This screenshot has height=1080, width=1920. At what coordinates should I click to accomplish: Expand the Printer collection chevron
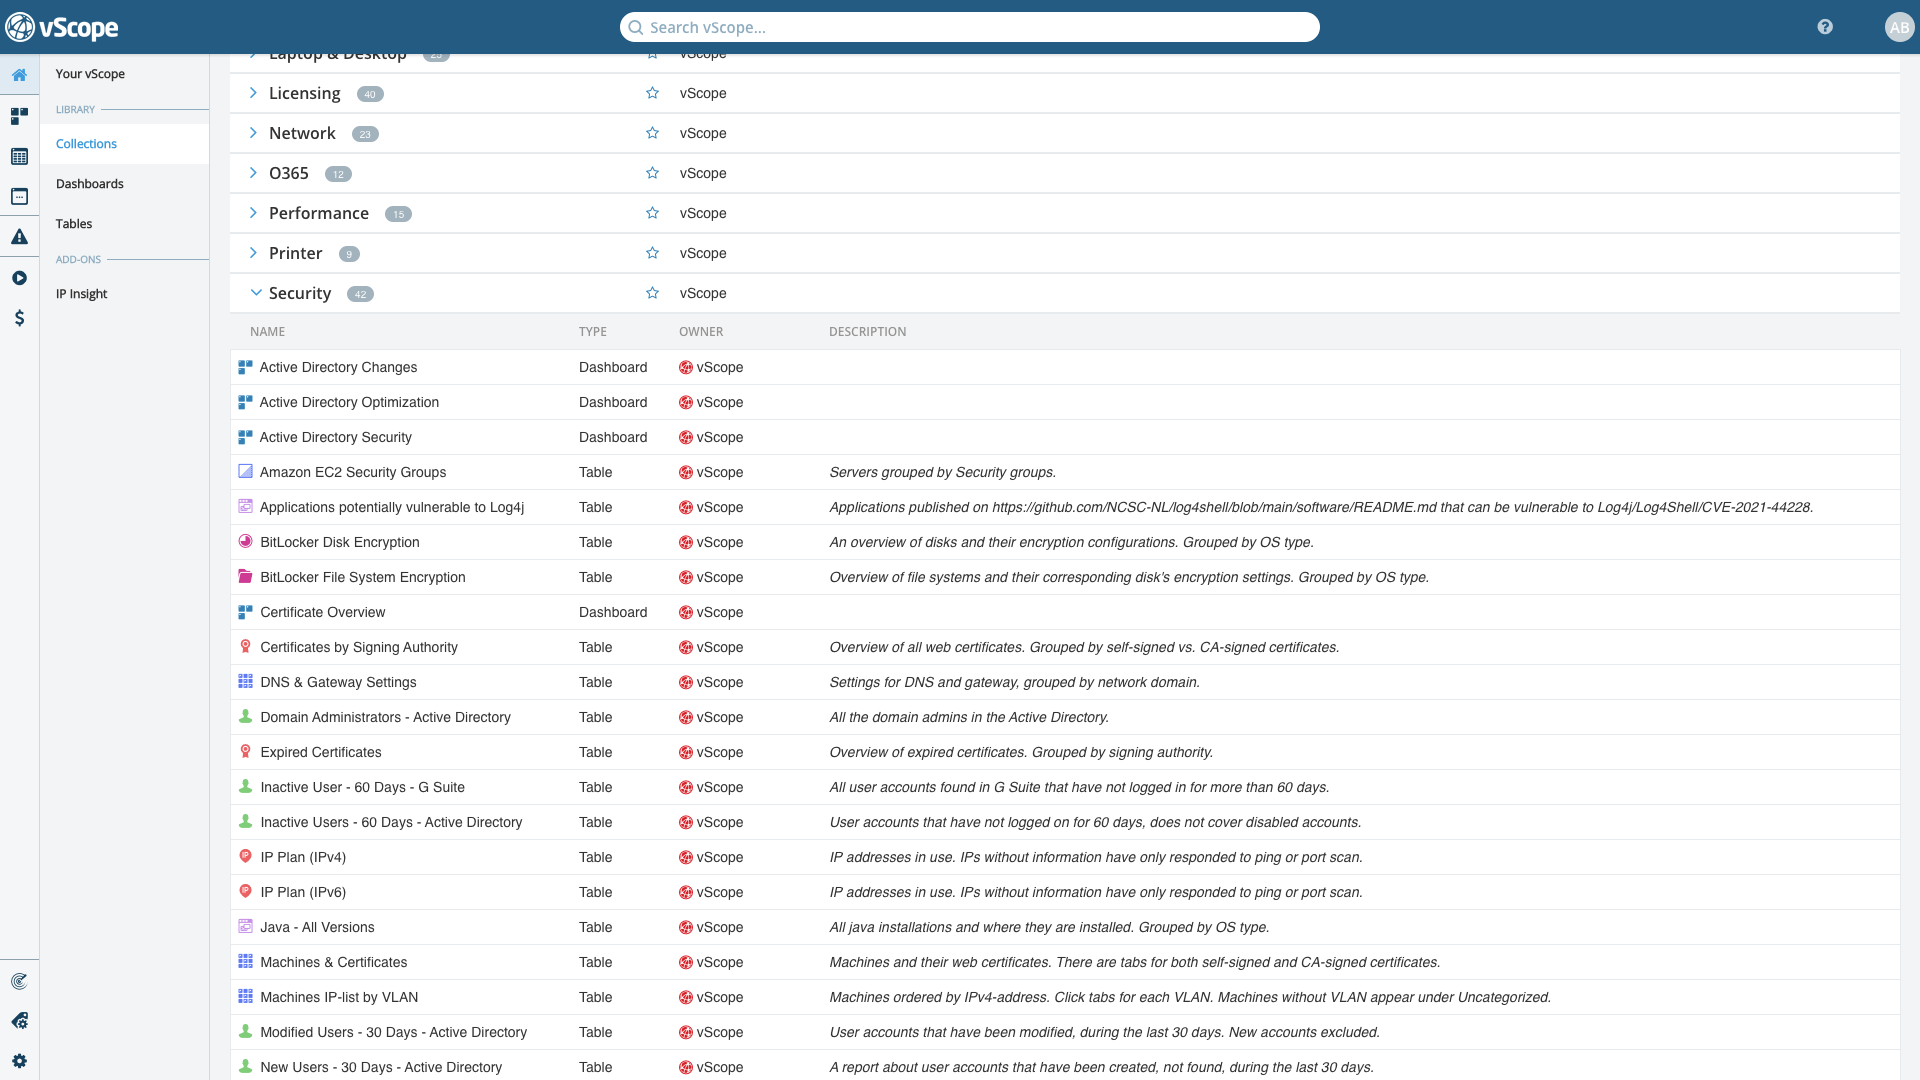pyautogui.click(x=253, y=253)
